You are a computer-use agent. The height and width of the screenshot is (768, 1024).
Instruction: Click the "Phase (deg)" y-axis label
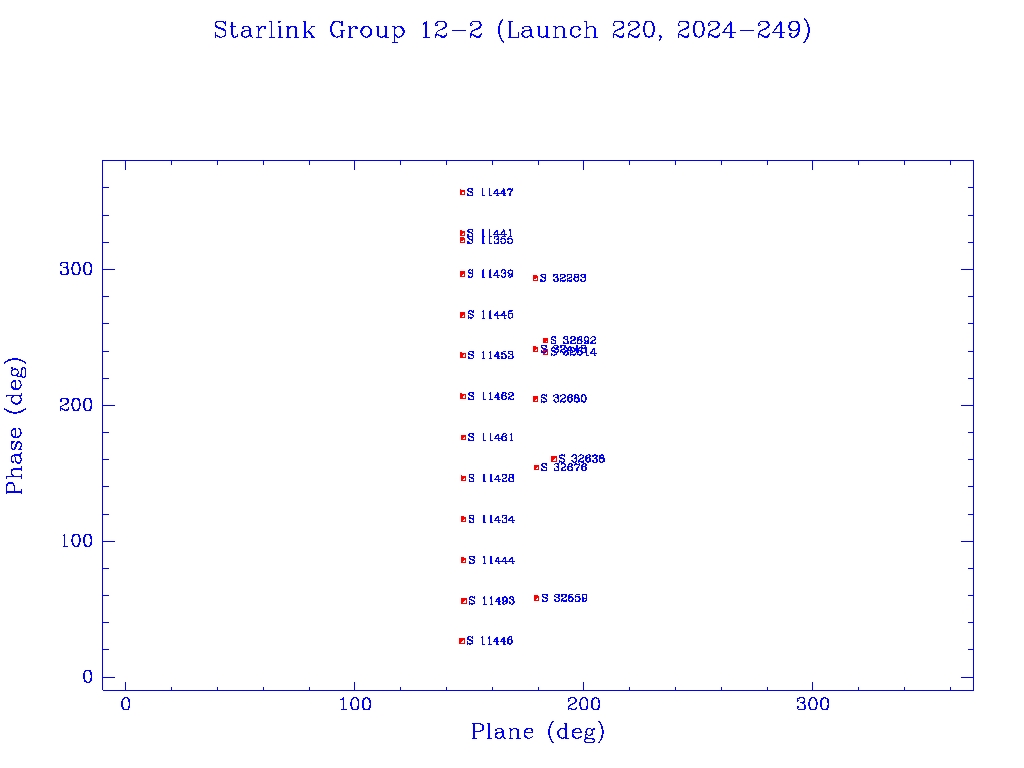14,426
